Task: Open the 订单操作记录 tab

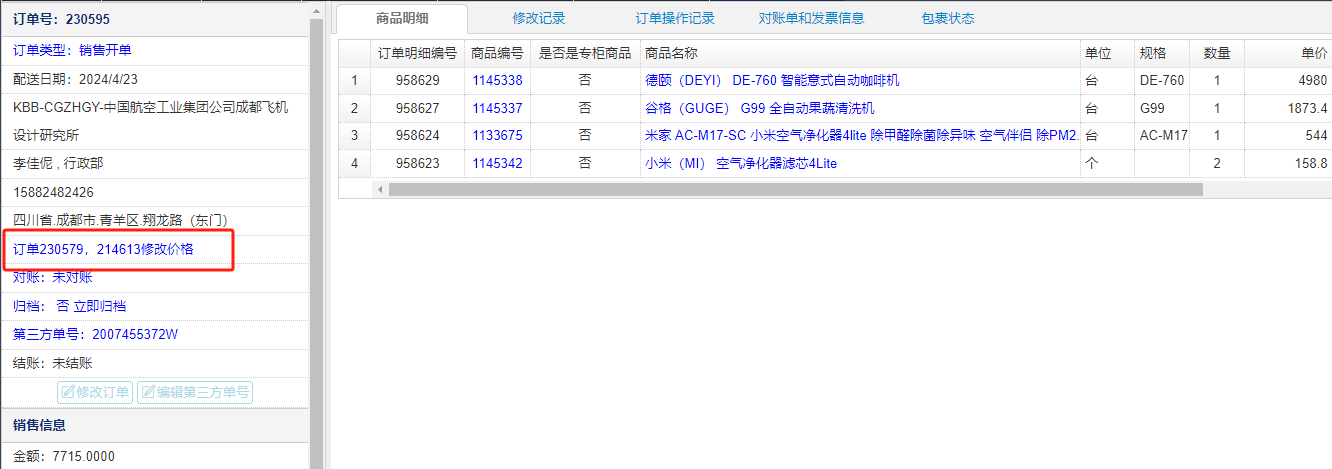Action: [x=675, y=18]
